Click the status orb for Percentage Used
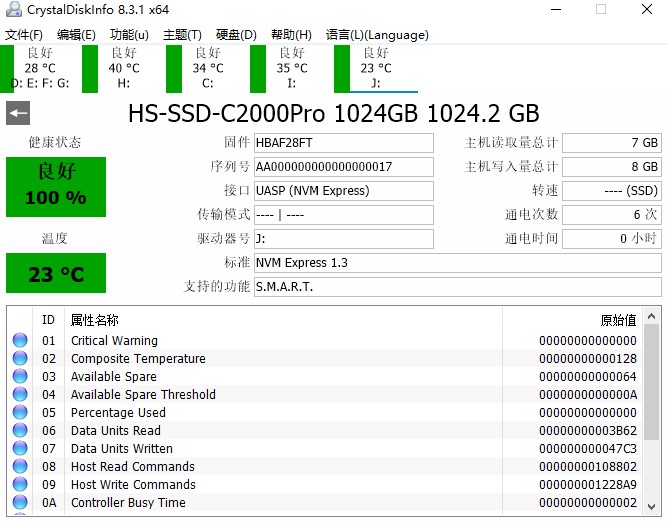This screenshot has width=668, height=524. (20, 412)
